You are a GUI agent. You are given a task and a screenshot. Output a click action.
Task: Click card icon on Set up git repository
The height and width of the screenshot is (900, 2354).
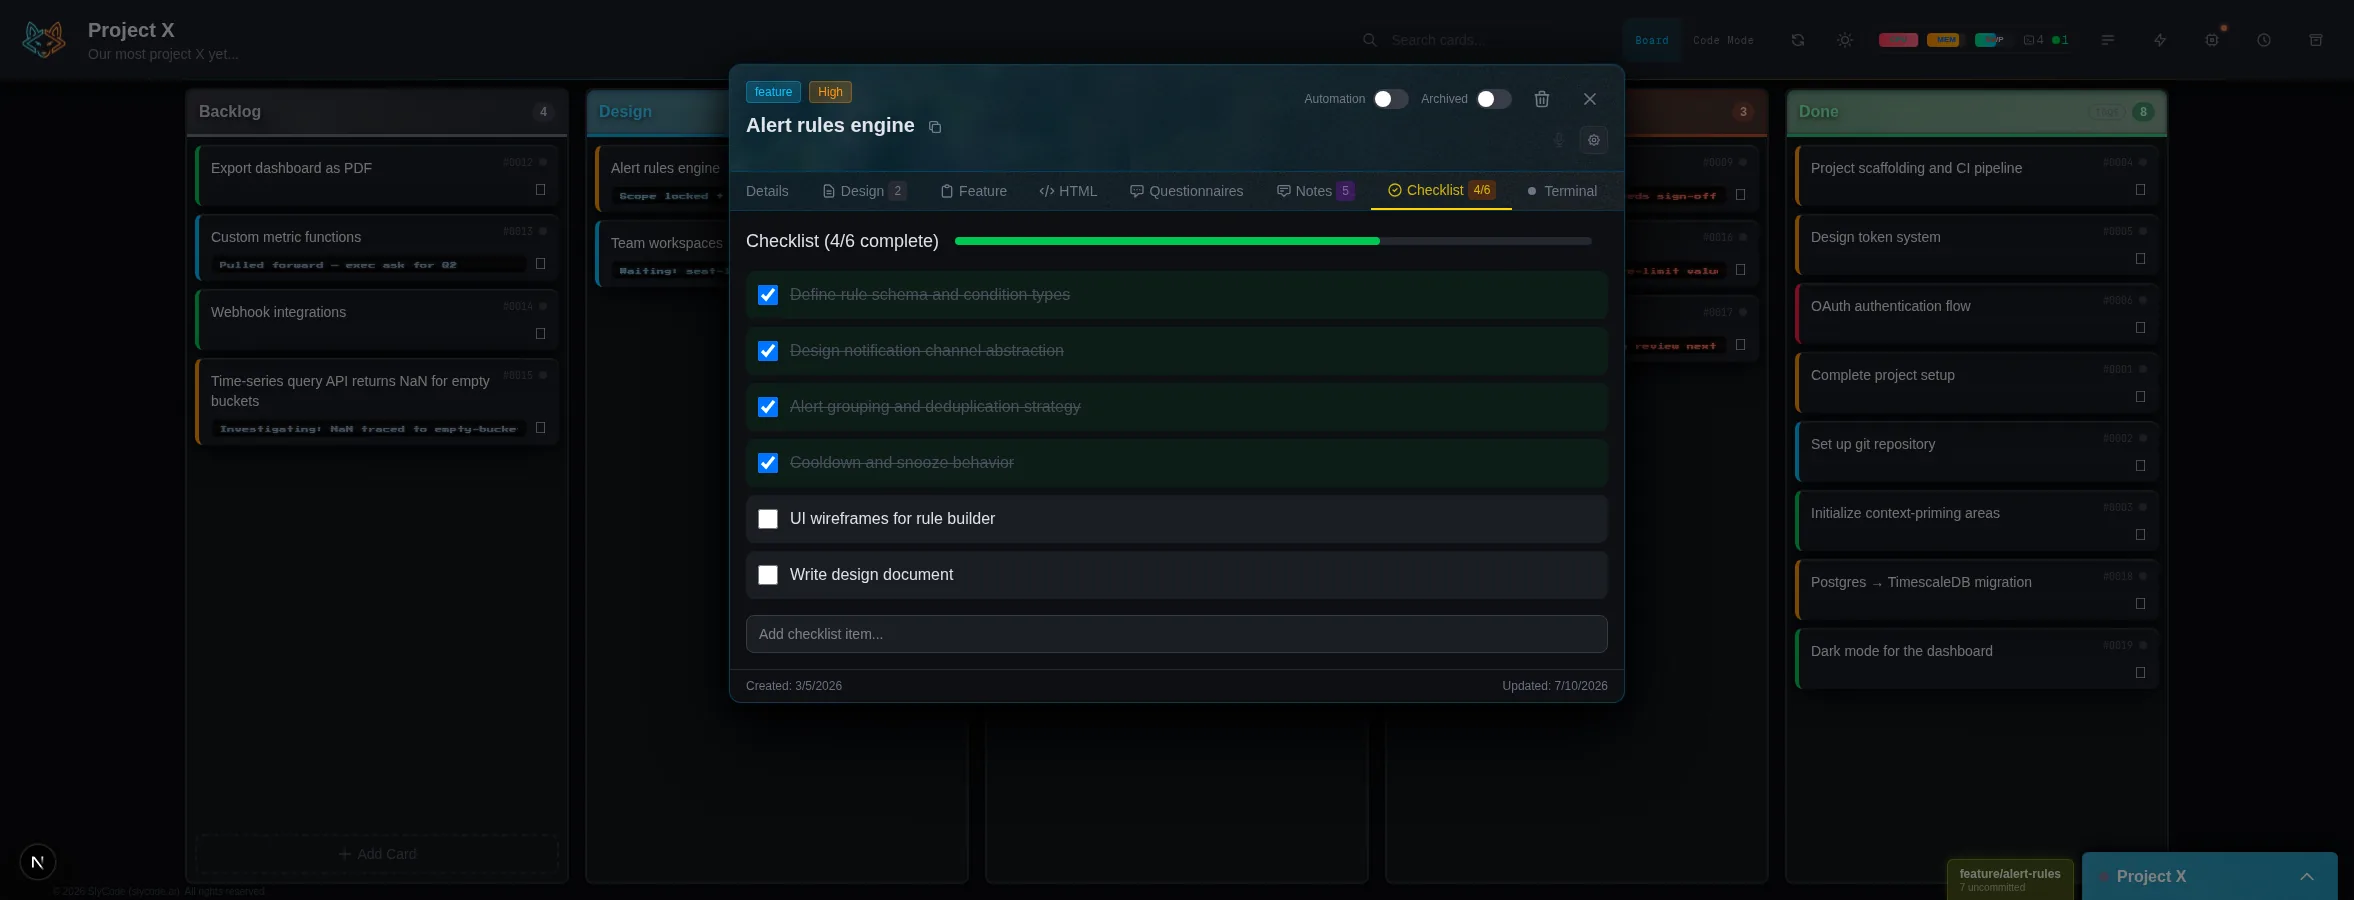[2141, 466]
